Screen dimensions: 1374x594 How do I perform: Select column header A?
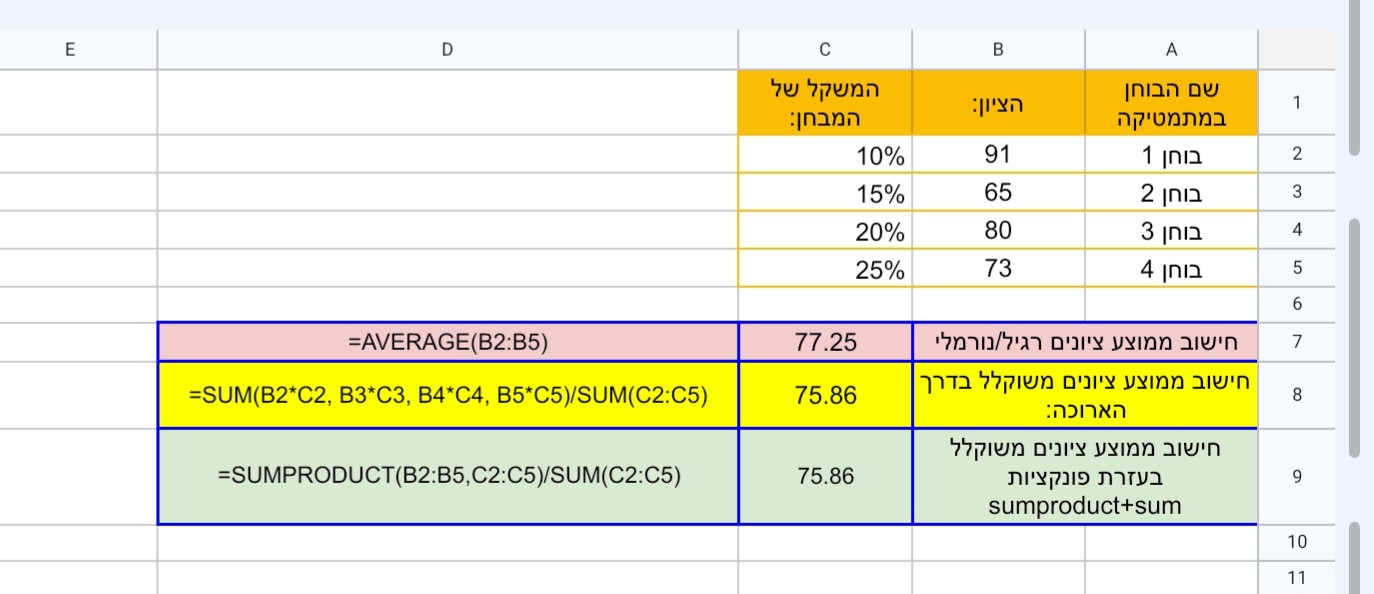[x=1170, y=48]
